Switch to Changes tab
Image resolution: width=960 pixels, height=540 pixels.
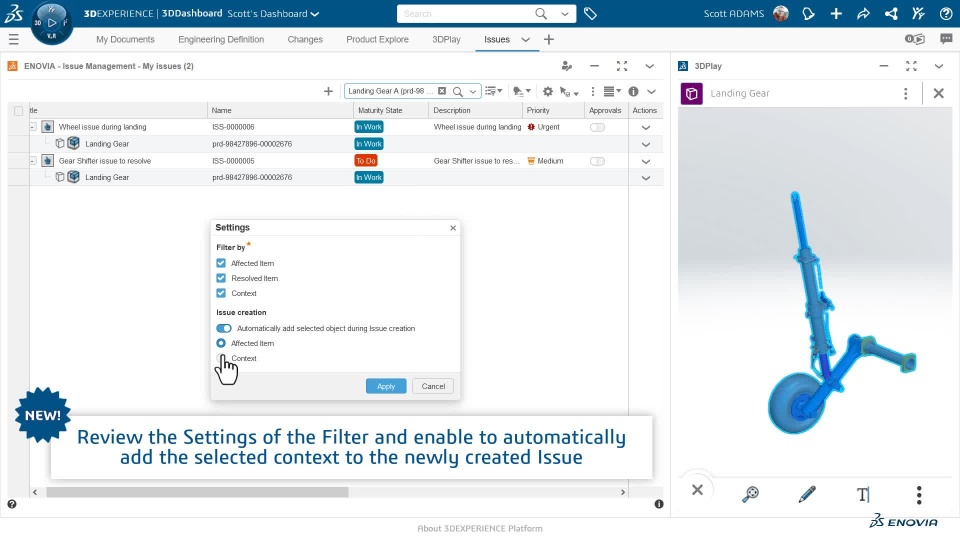click(305, 39)
